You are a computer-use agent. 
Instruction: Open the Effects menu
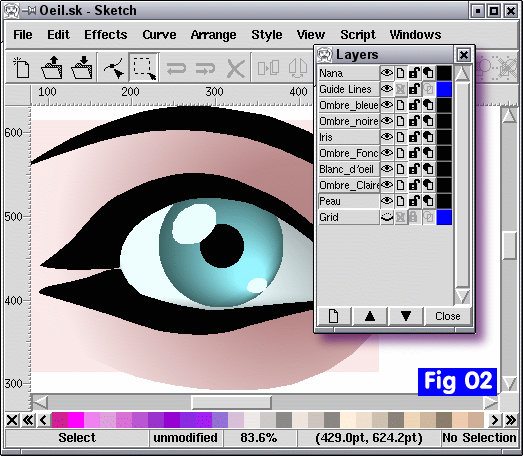pyautogui.click(x=106, y=35)
